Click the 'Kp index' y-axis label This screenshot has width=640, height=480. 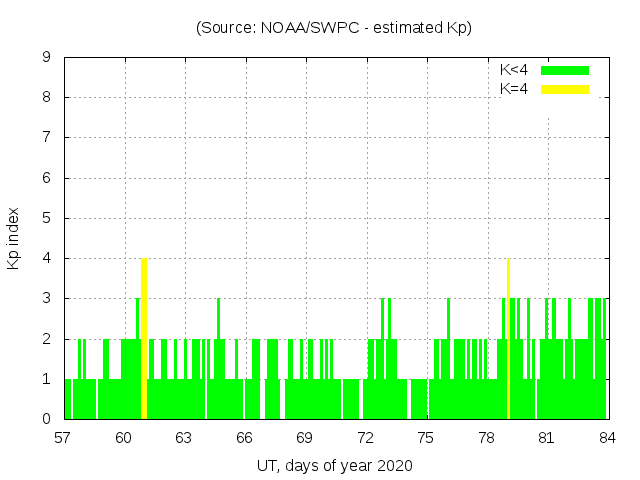click(14, 238)
